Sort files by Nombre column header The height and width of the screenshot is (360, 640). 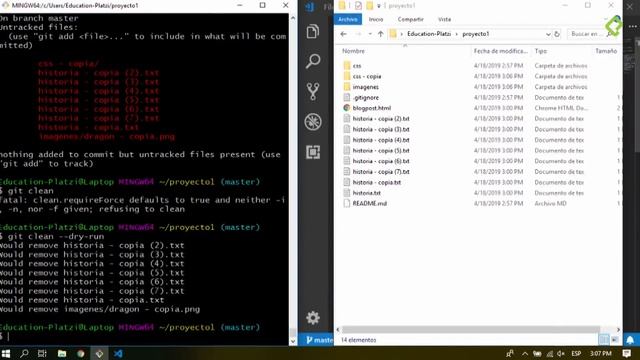tap(353, 51)
